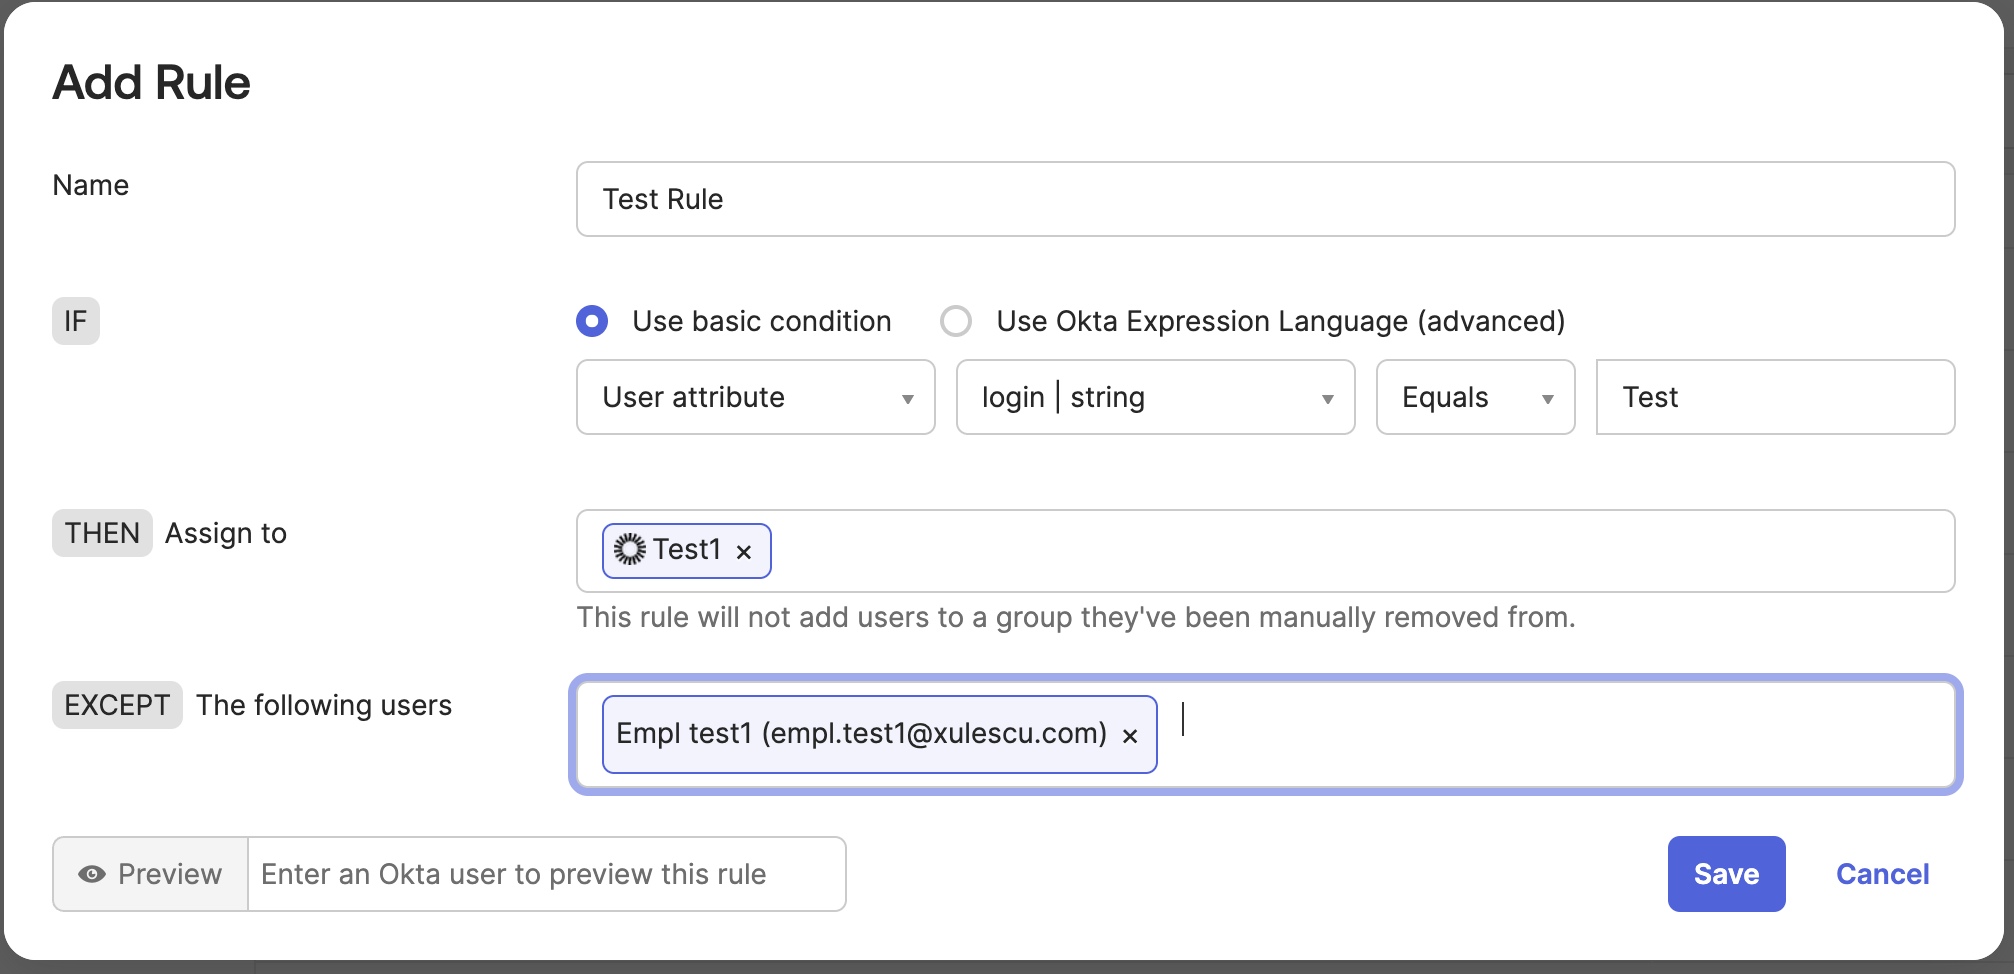
Task: Cancel the Add Rule dialog
Action: point(1882,873)
